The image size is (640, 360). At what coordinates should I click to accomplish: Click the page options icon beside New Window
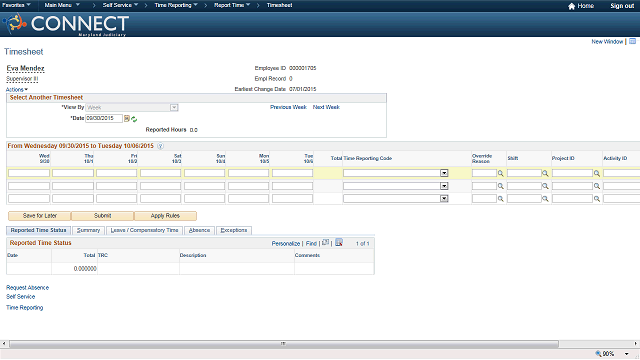(632, 41)
